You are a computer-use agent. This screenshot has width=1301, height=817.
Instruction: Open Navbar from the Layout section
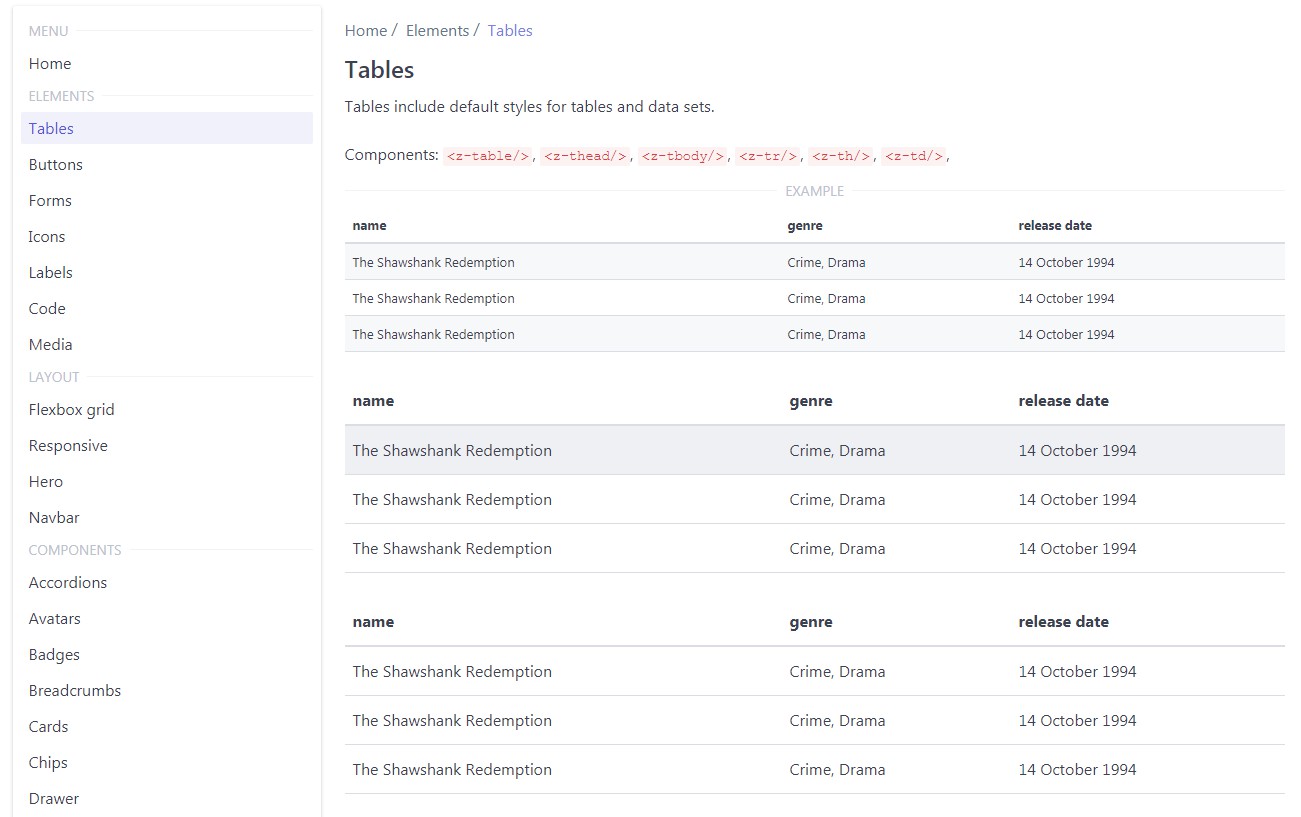click(166, 517)
